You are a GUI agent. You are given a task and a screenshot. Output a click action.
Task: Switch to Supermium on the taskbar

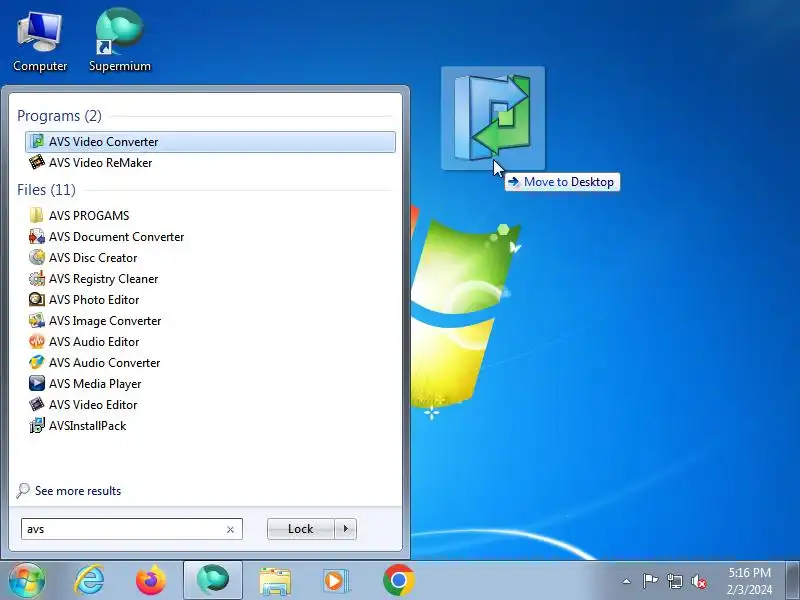point(213,580)
